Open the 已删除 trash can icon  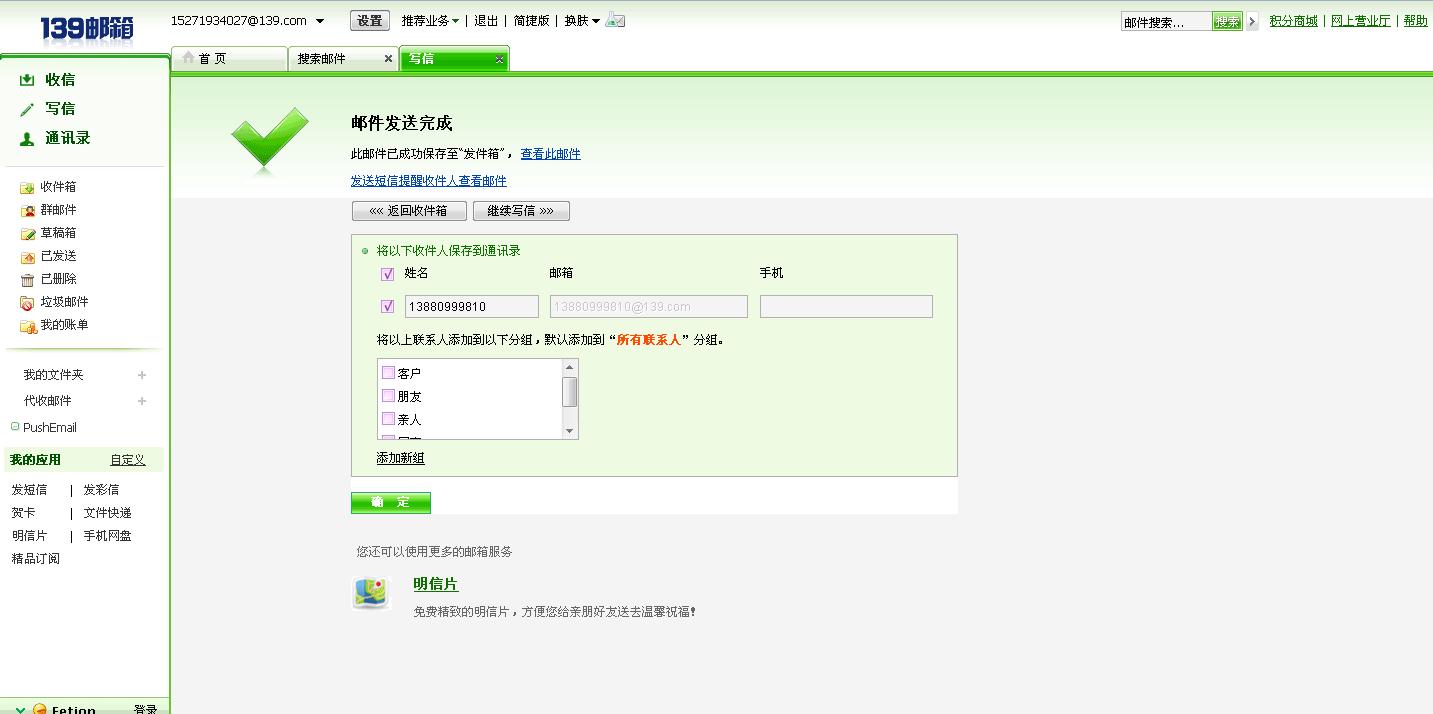point(28,280)
